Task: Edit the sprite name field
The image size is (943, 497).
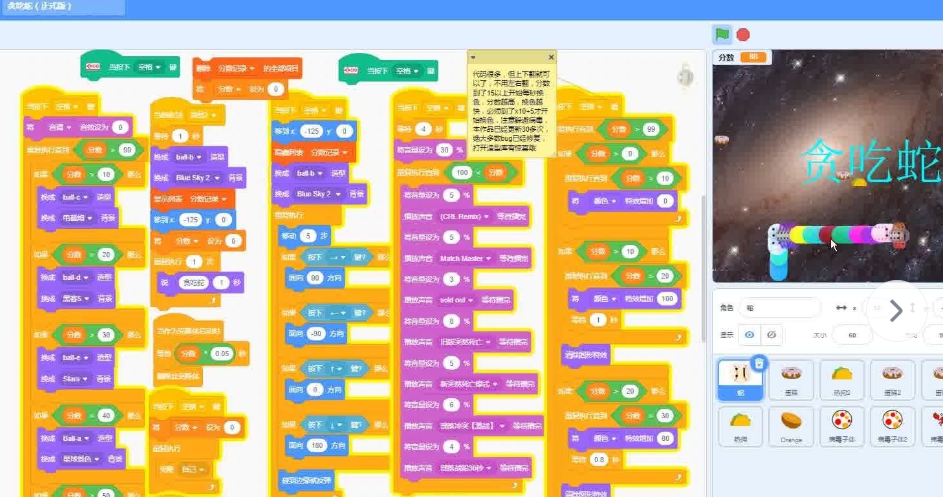Action: pyautogui.click(x=780, y=309)
